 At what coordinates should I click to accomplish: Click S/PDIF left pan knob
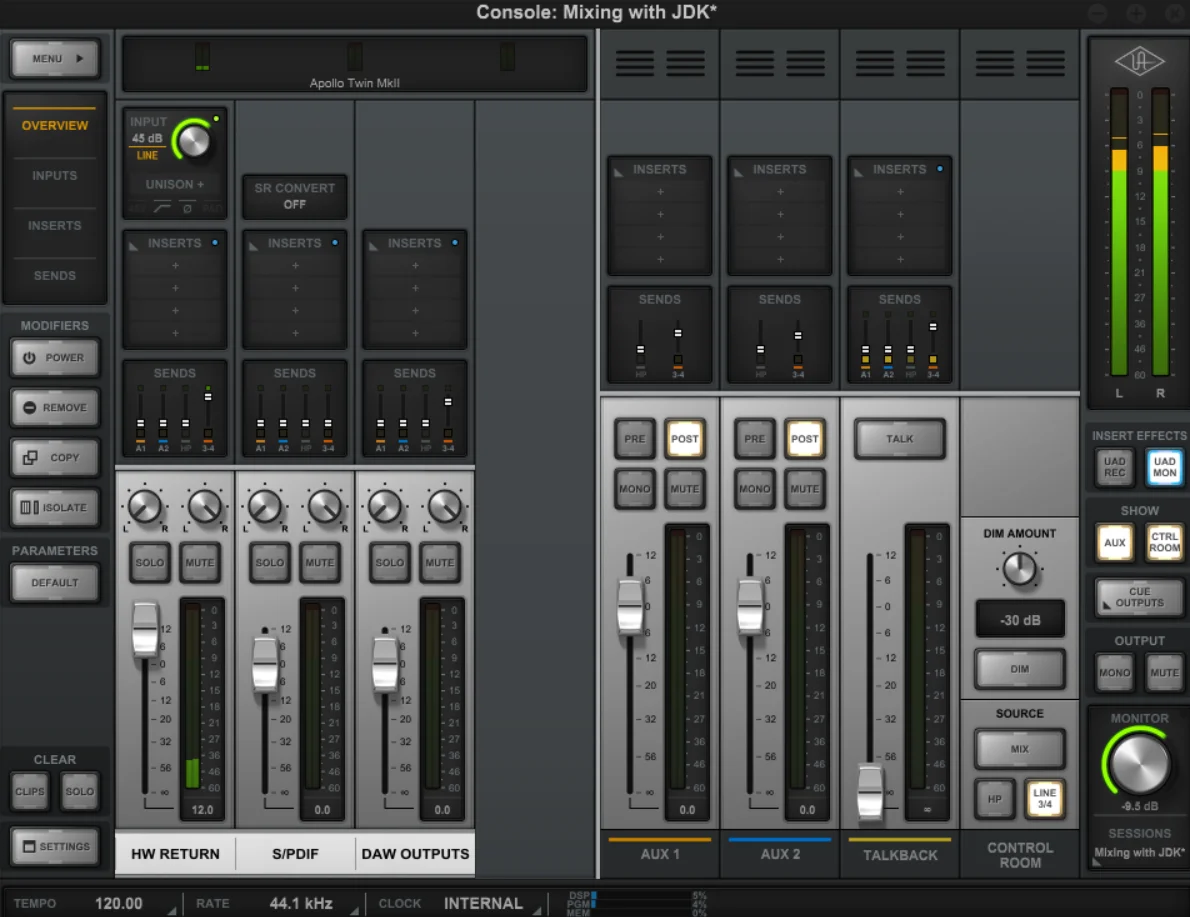click(264, 507)
